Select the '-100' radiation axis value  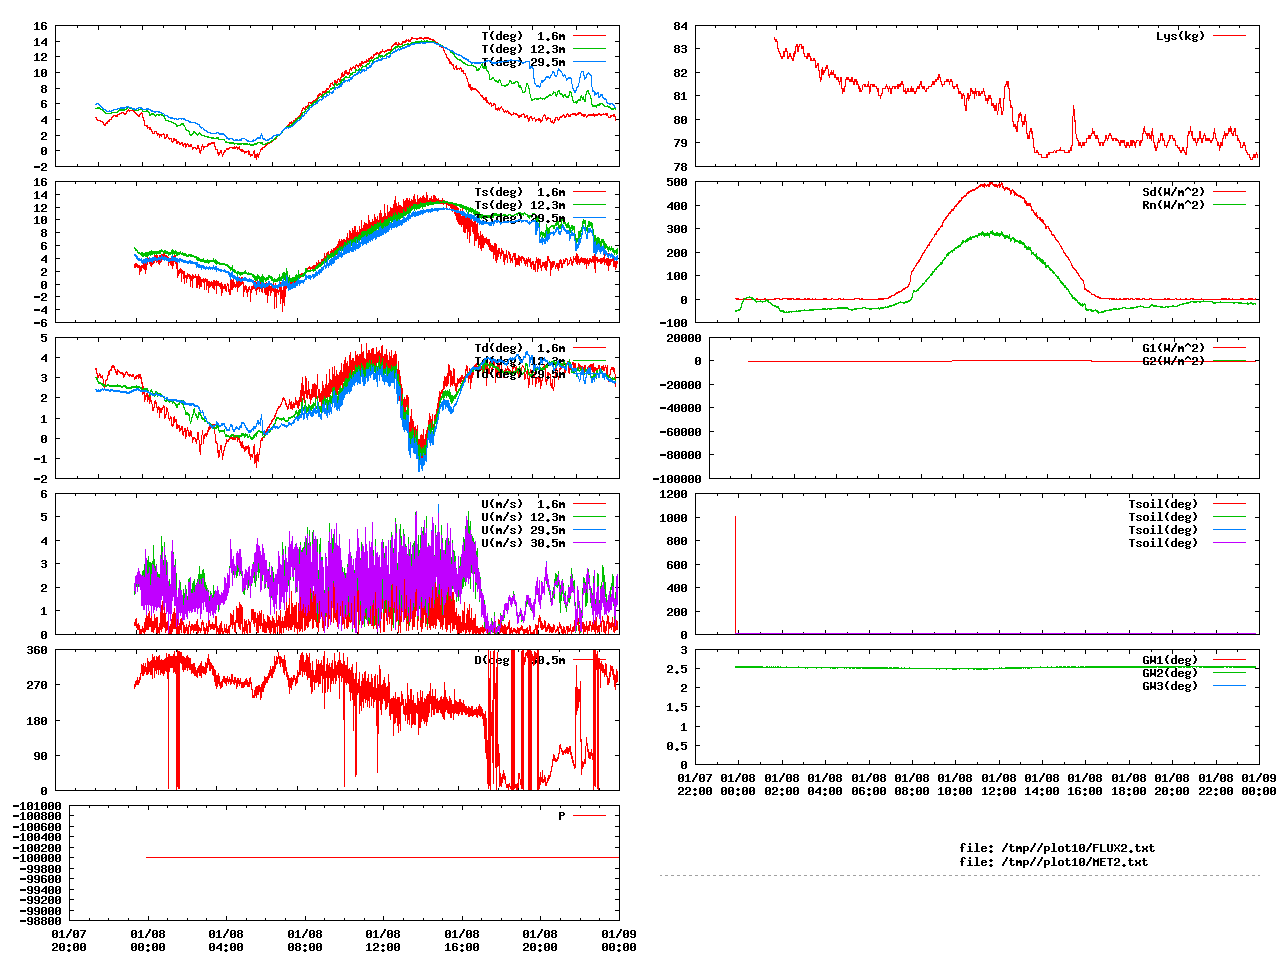pyautogui.click(x=673, y=322)
